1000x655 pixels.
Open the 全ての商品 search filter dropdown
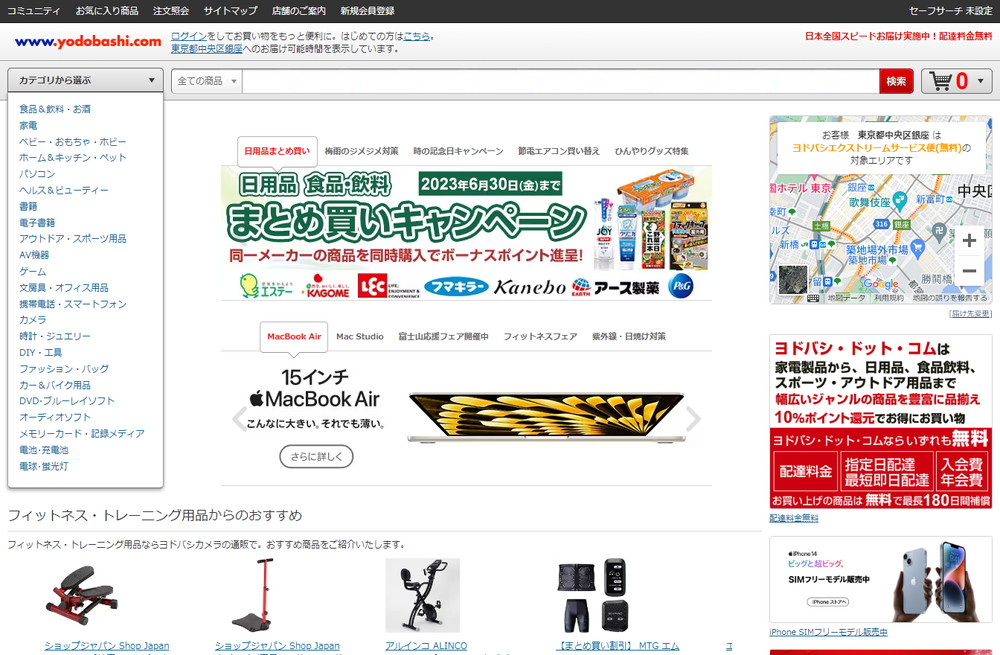click(207, 81)
